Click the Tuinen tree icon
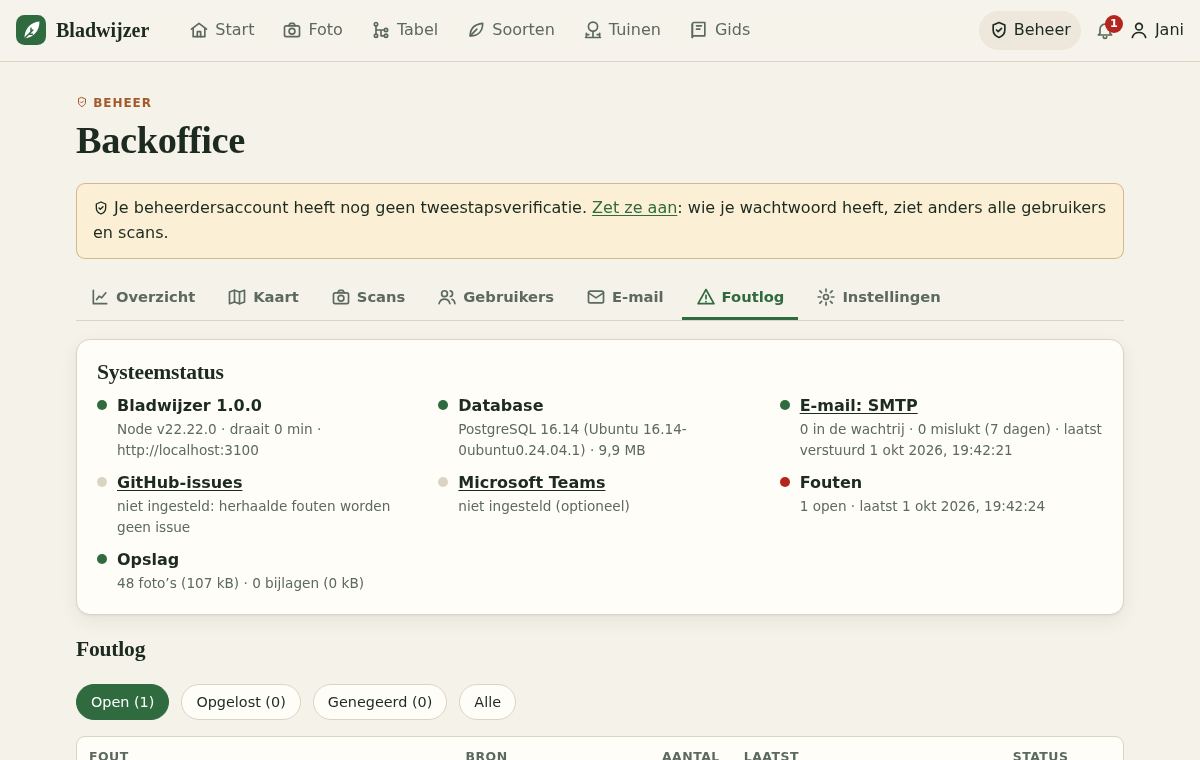This screenshot has height=760, width=1200. (593, 30)
